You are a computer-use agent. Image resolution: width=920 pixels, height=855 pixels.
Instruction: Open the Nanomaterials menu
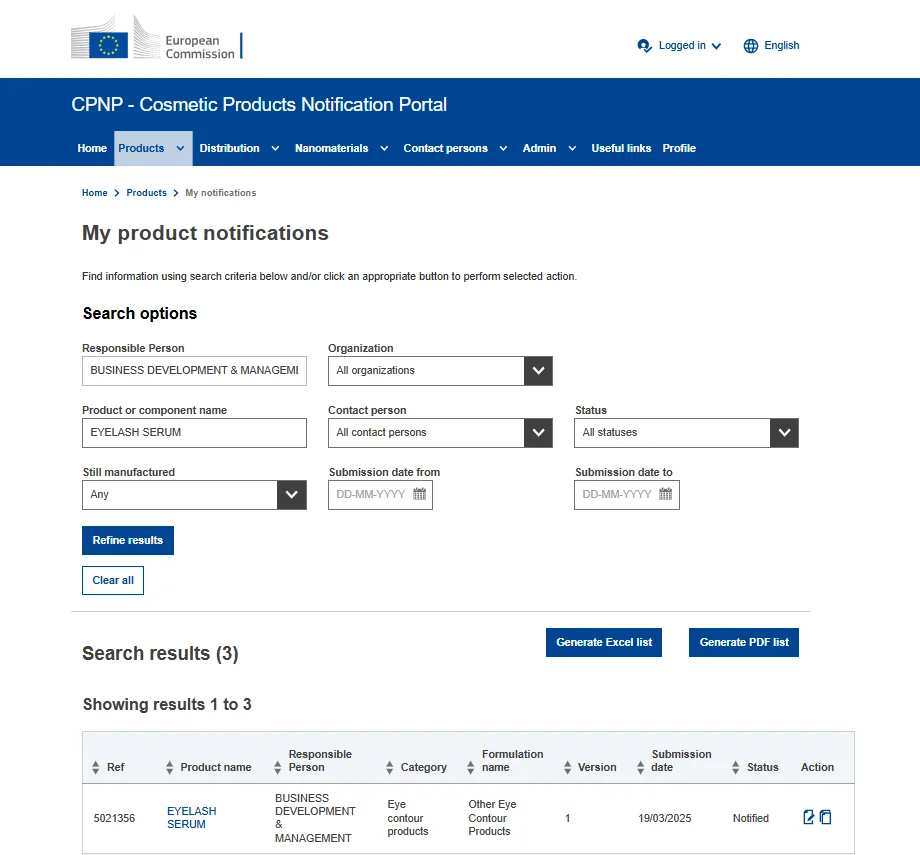coord(339,148)
